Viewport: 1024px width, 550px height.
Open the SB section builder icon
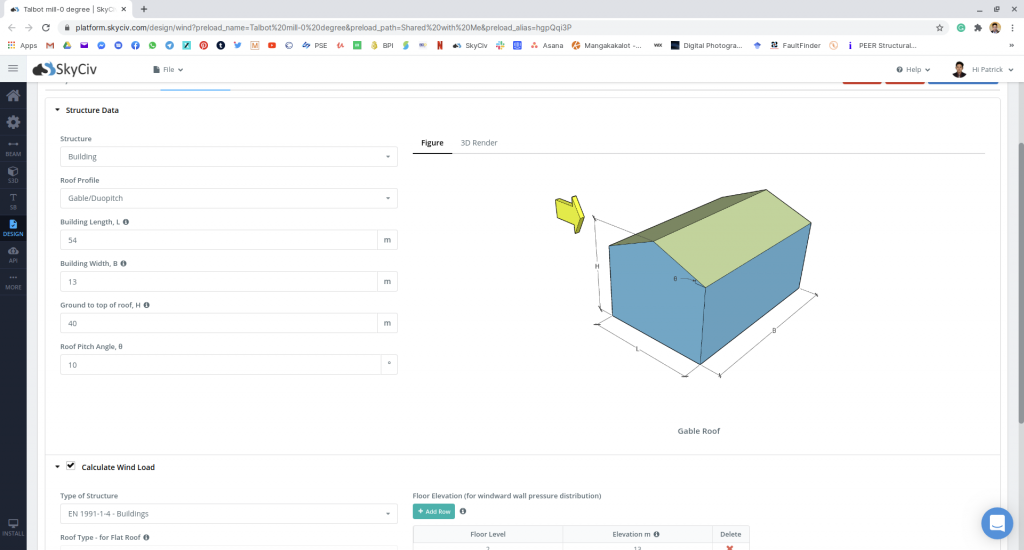13,200
